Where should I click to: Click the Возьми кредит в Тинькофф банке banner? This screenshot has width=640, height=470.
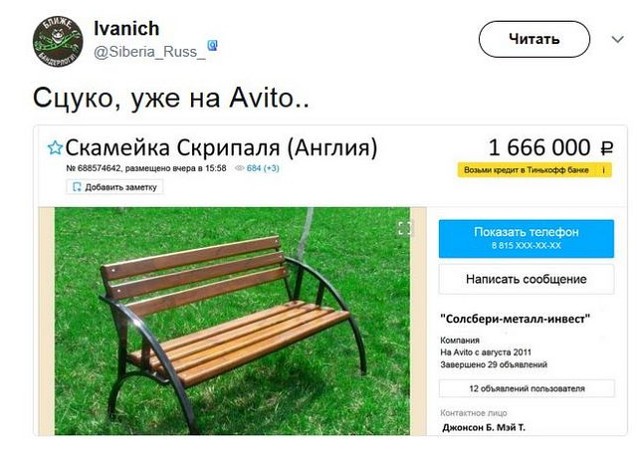pyautogui.click(x=534, y=170)
